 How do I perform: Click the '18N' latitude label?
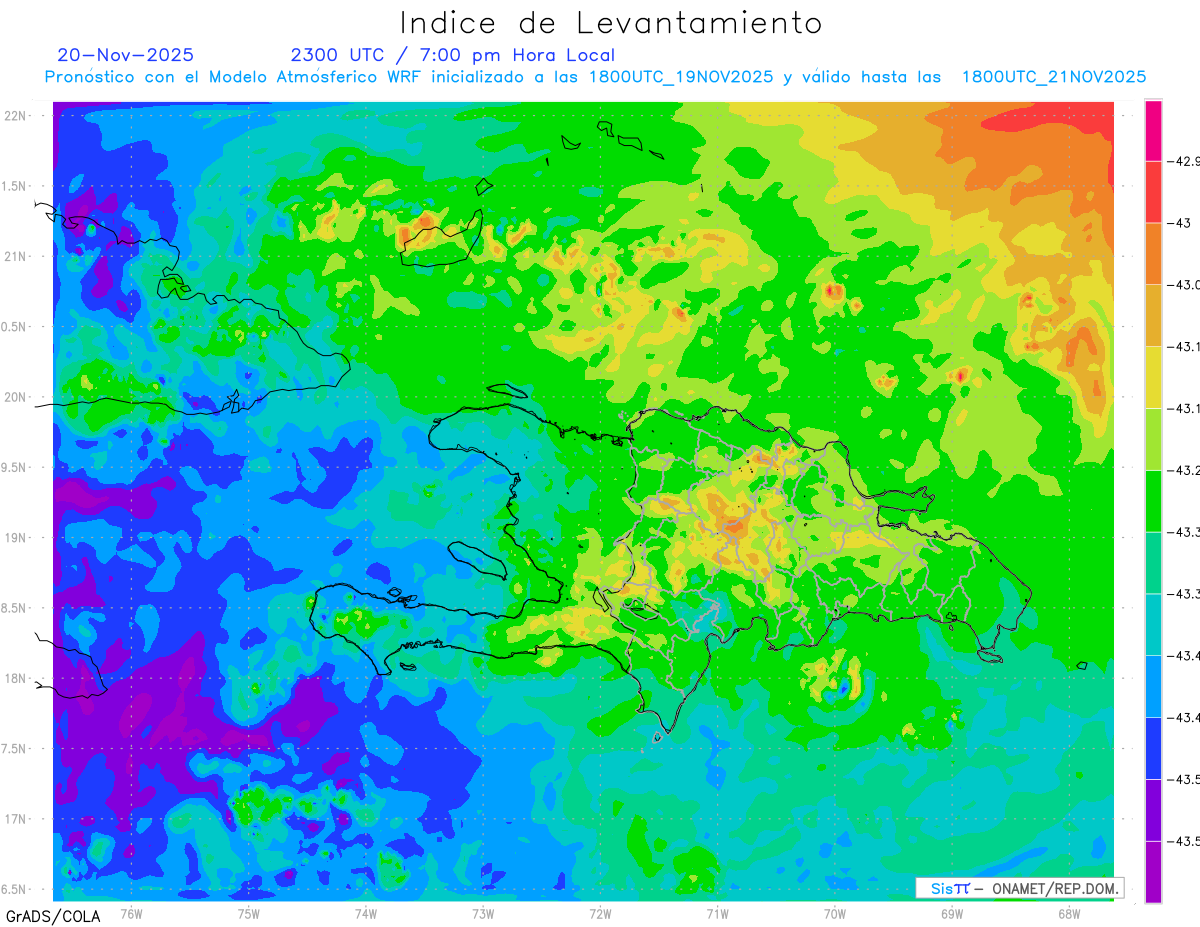point(15,678)
